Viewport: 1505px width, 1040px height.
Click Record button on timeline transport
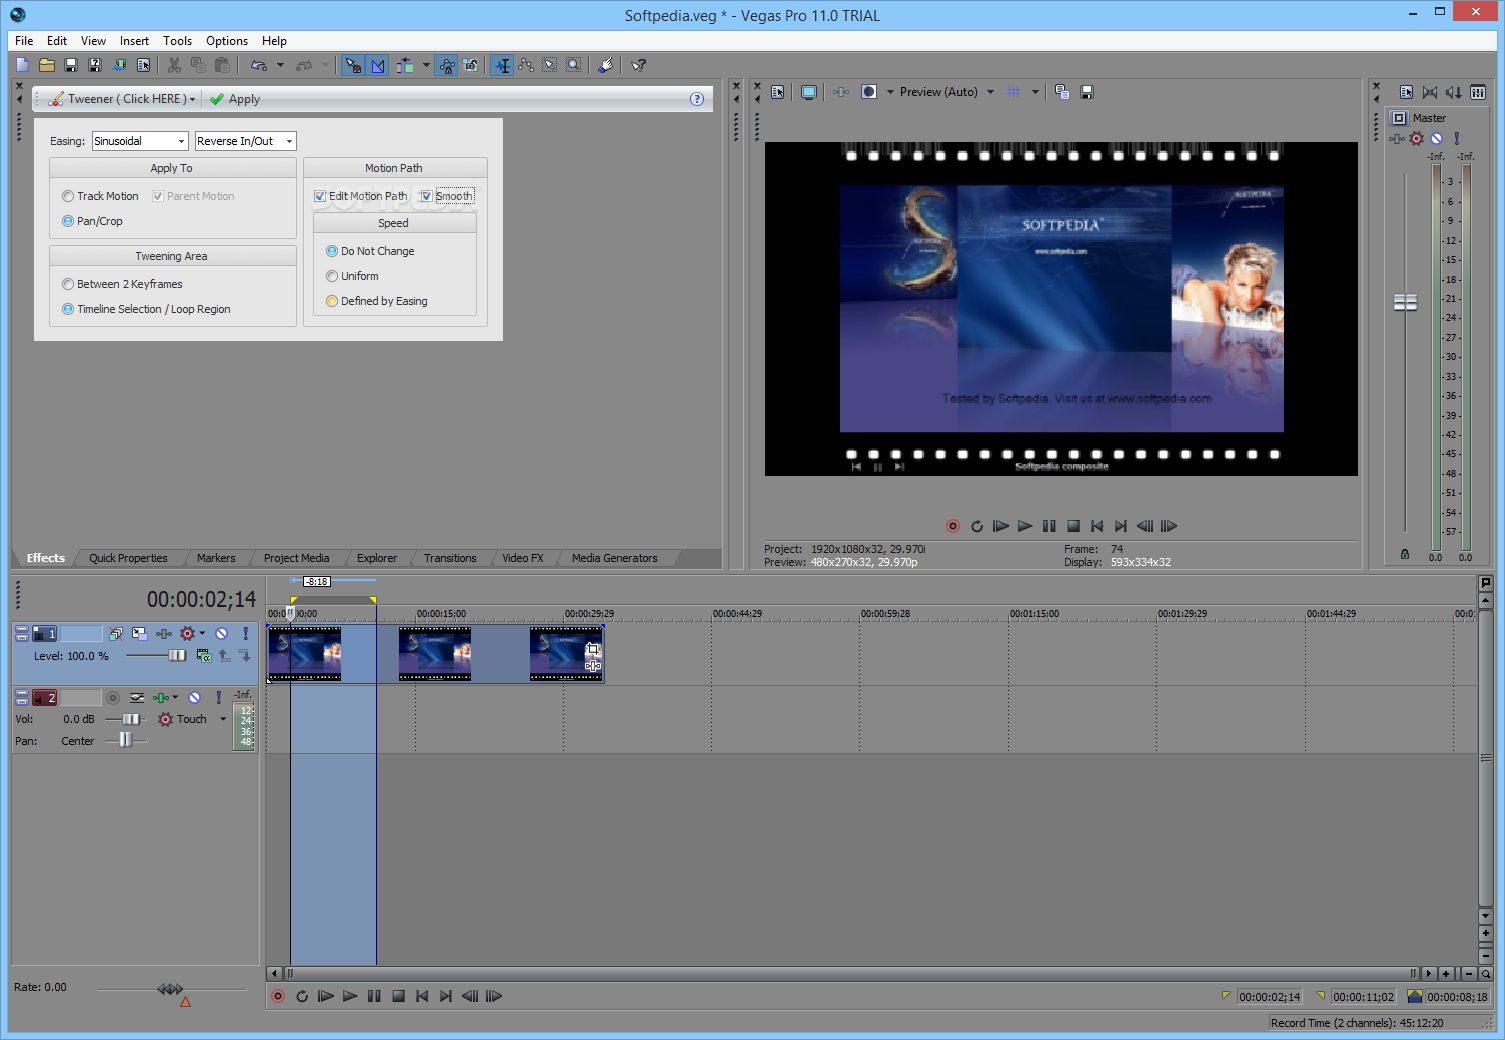(x=278, y=996)
